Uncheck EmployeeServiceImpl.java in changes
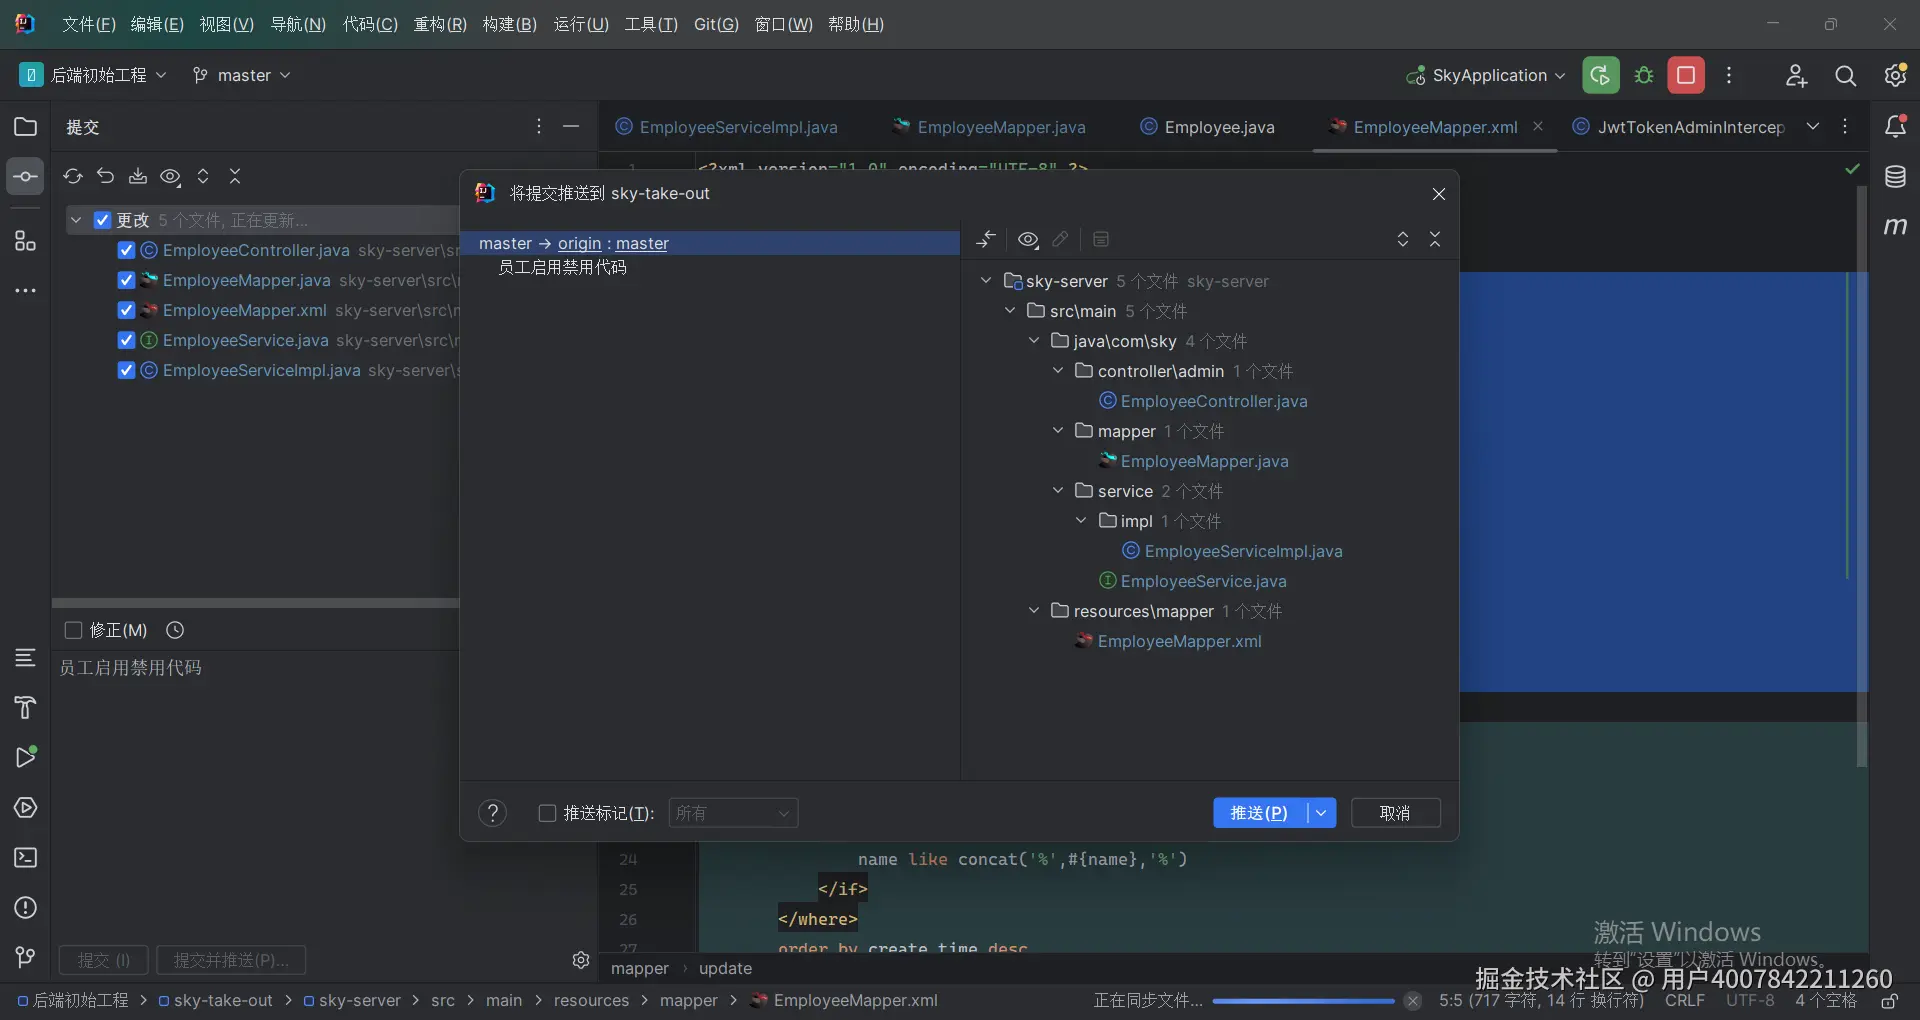The image size is (1920, 1020). pyautogui.click(x=126, y=370)
